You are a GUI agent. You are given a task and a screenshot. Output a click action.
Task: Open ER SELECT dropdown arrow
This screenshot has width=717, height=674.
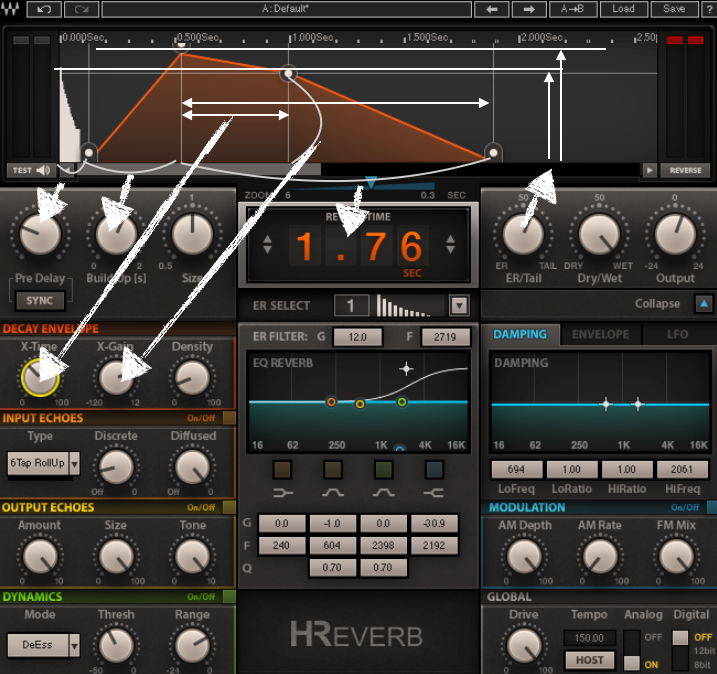pyautogui.click(x=459, y=305)
